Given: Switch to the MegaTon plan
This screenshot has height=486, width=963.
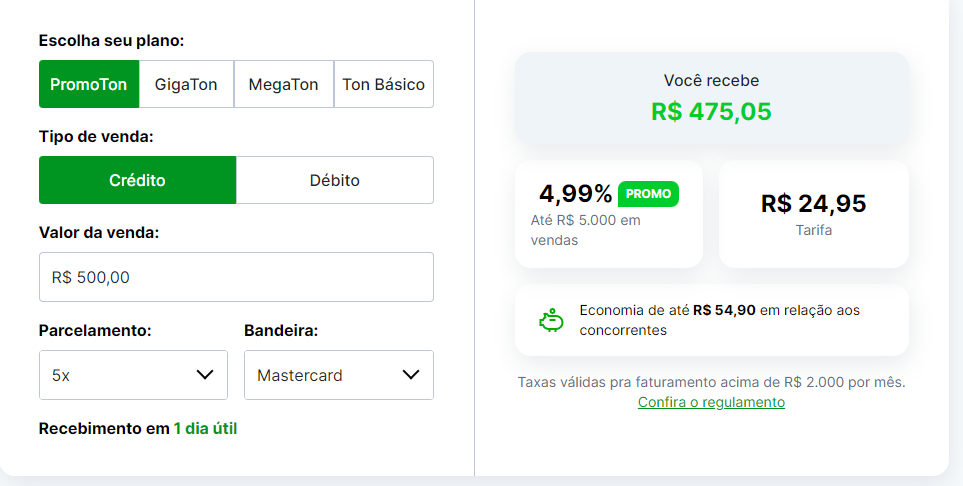Looking at the screenshot, I should (284, 84).
